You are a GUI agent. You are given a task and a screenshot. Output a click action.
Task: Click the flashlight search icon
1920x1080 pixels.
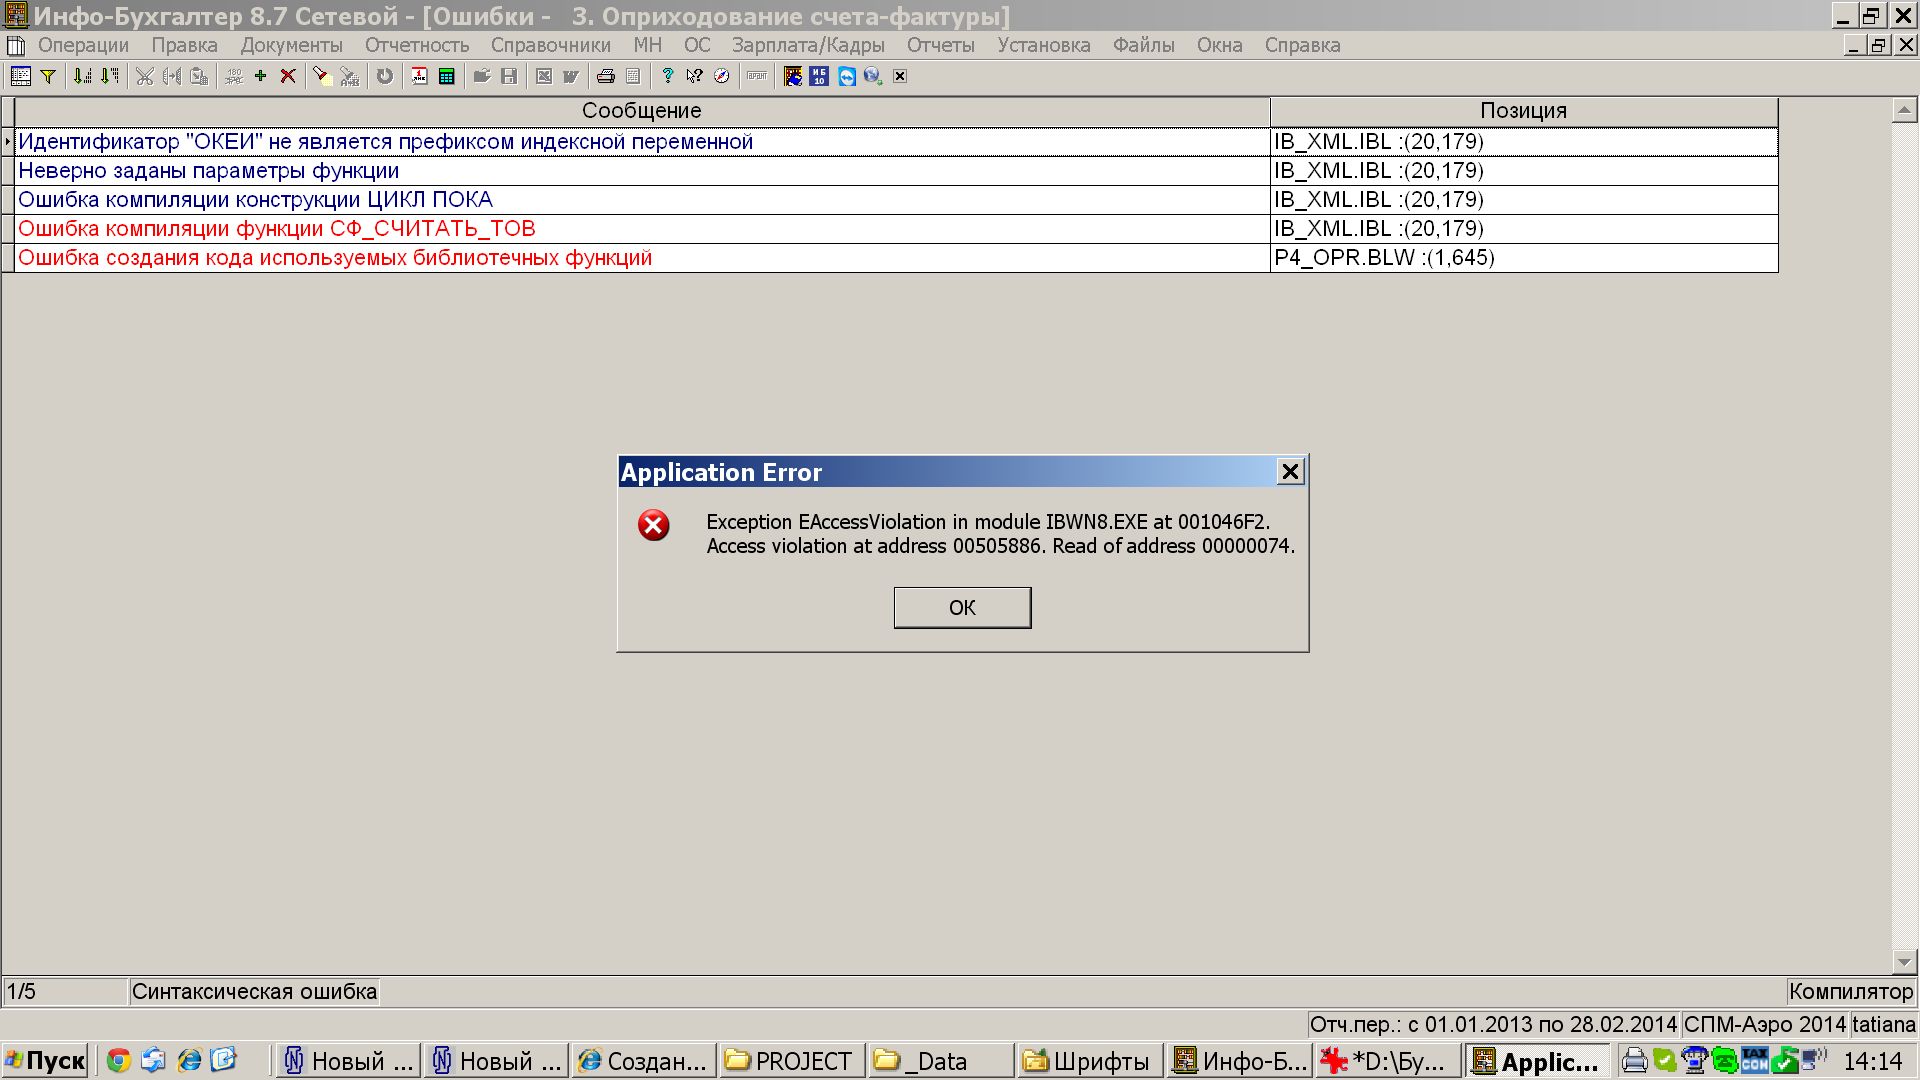[x=322, y=76]
